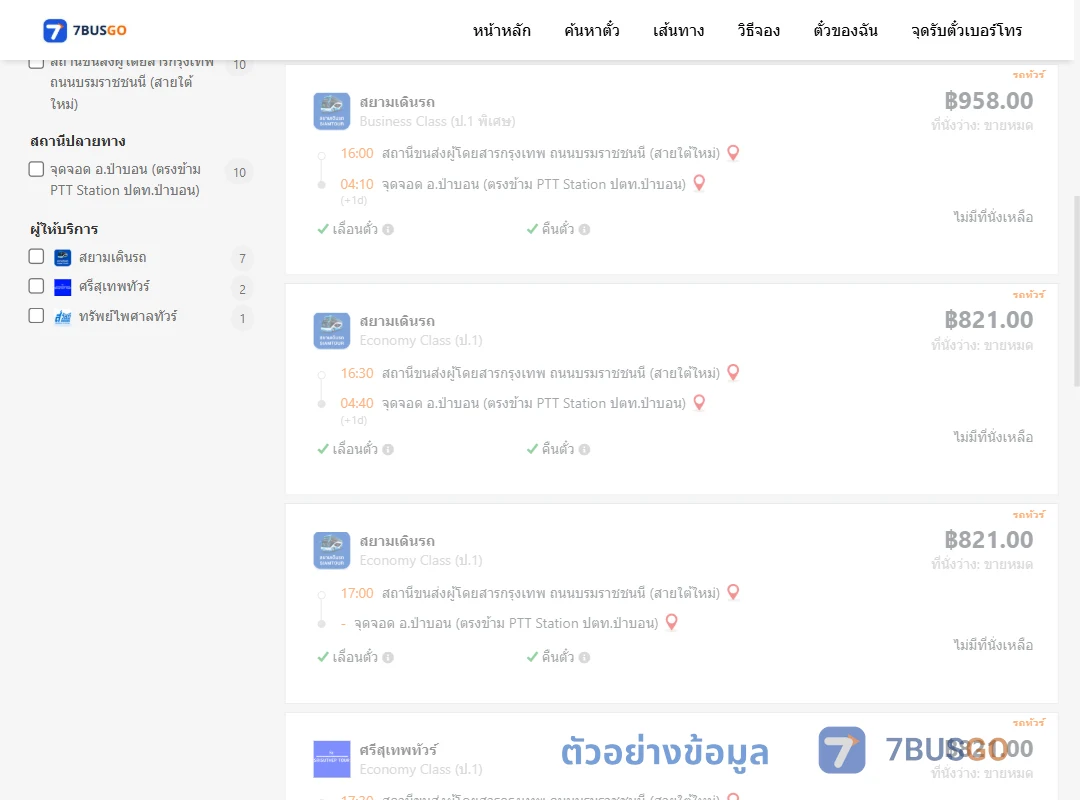Open ตั๋วของฉัน menu item
1080x800 pixels.
(x=845, y=30)
